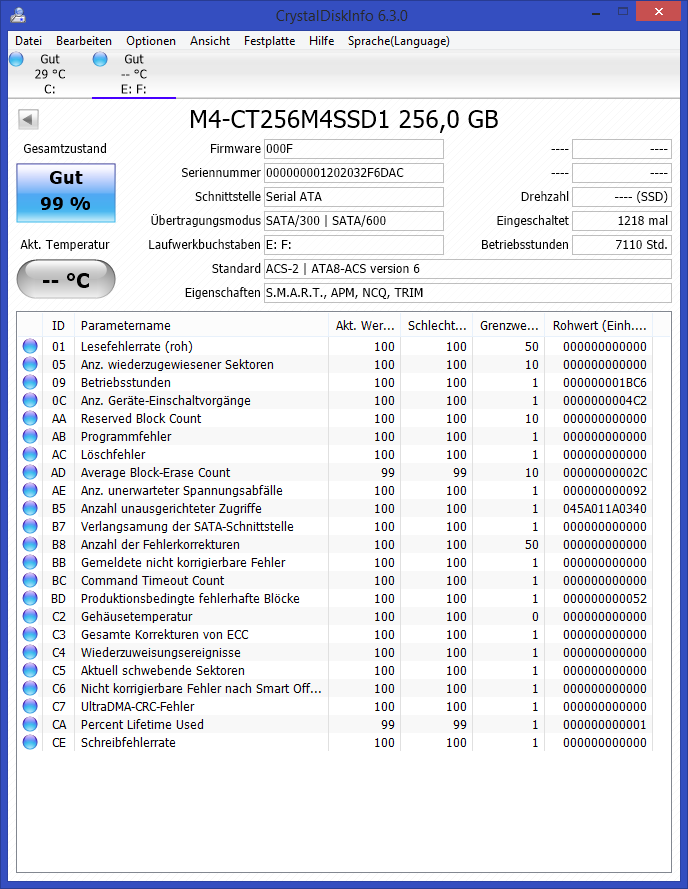Select raw value 045A011A0340
688x889 pixels.
click(605, 509)
